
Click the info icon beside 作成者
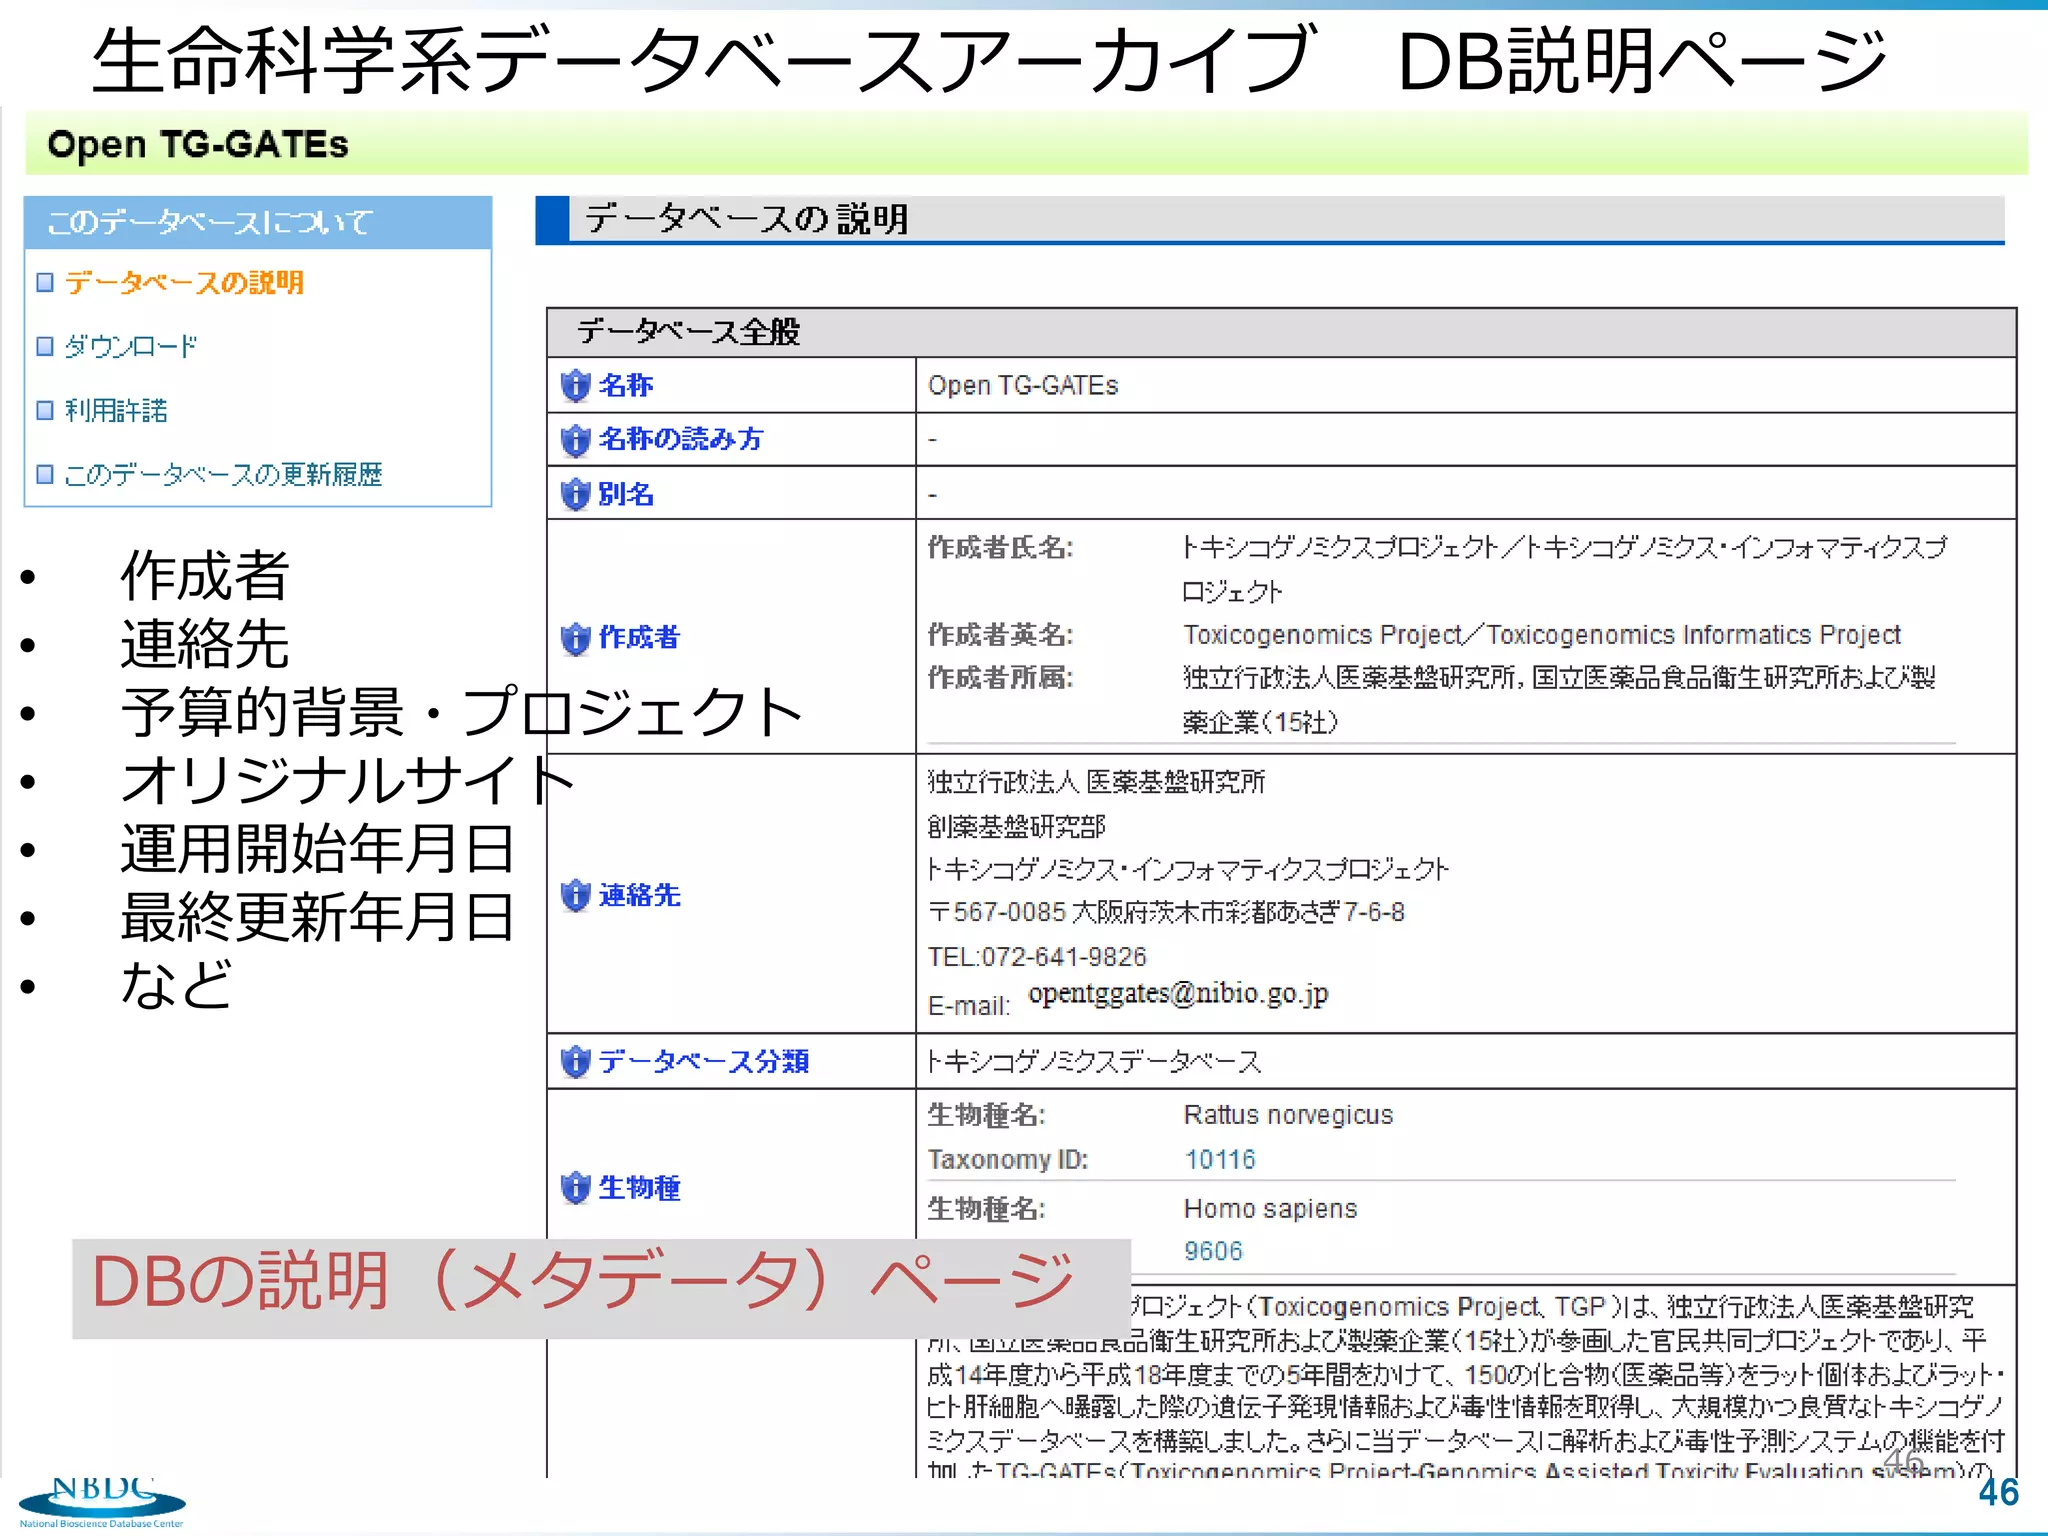[575, 638]
